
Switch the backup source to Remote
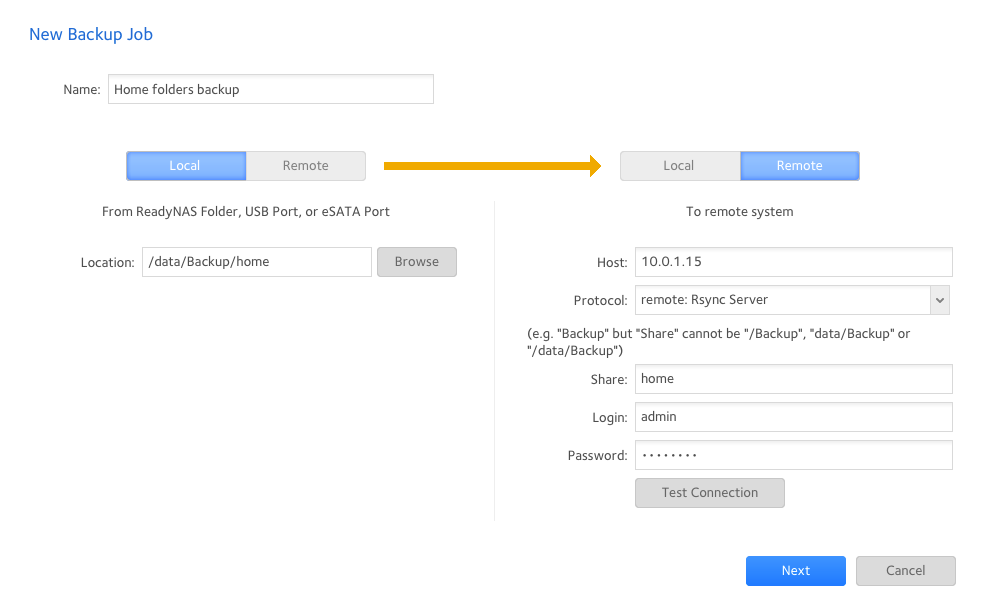(305, 166)
